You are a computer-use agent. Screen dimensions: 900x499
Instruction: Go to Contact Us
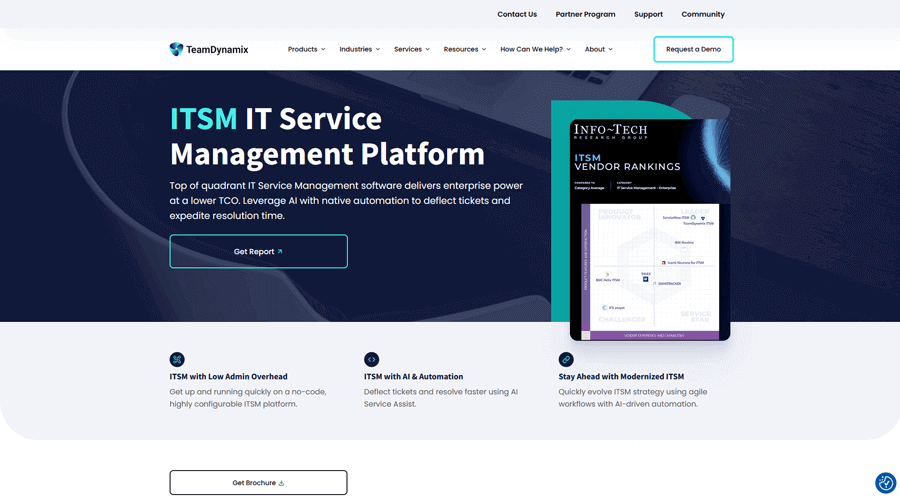517,14
